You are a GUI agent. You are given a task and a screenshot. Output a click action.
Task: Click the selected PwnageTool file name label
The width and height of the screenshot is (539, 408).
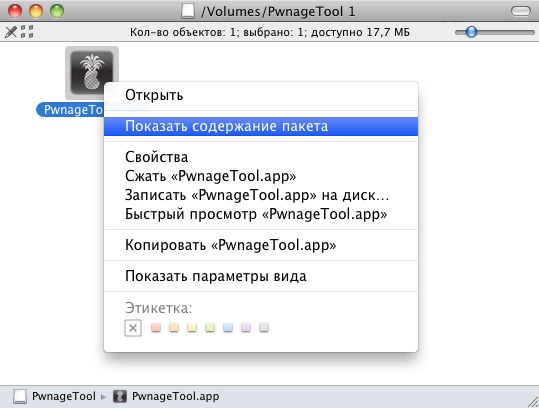pos(70,110)
